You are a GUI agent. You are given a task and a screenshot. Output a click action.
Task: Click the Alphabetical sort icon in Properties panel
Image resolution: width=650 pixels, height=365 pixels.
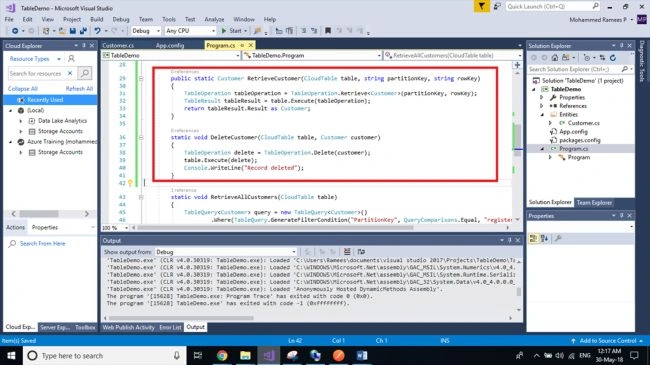tap(545, 238)
